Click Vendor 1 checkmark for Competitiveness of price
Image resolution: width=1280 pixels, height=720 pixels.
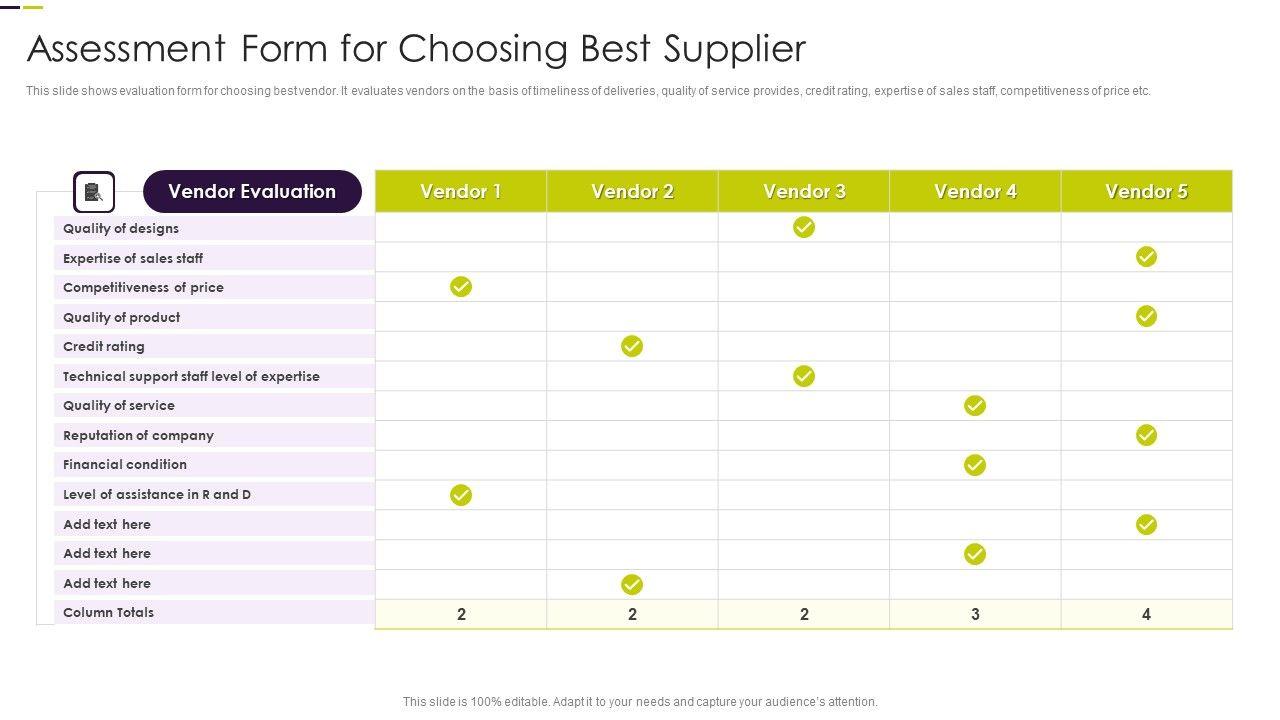coord(461,287)
